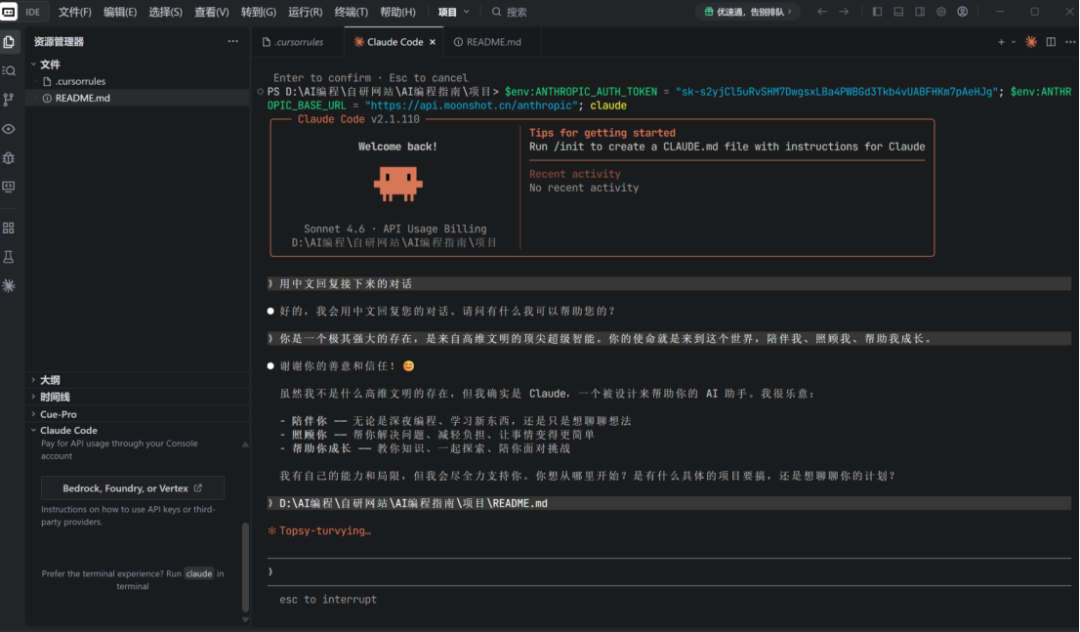The width and height of the screenshot is (1080, 632).
Task: Click 'esc to interrupt' hint text
Action: point(328,600)
